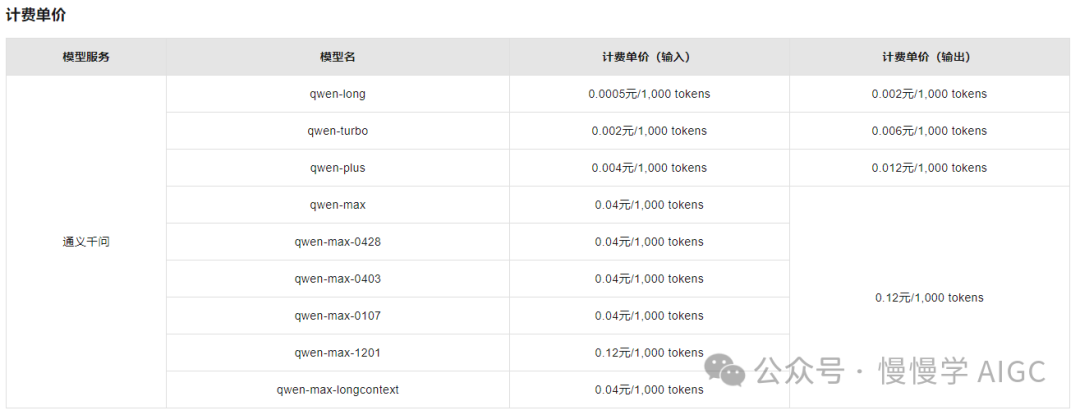This screenshot has height=415, width=1080.
Task: Select the qwen-turbo model name
Action: (x=337, y=131)
